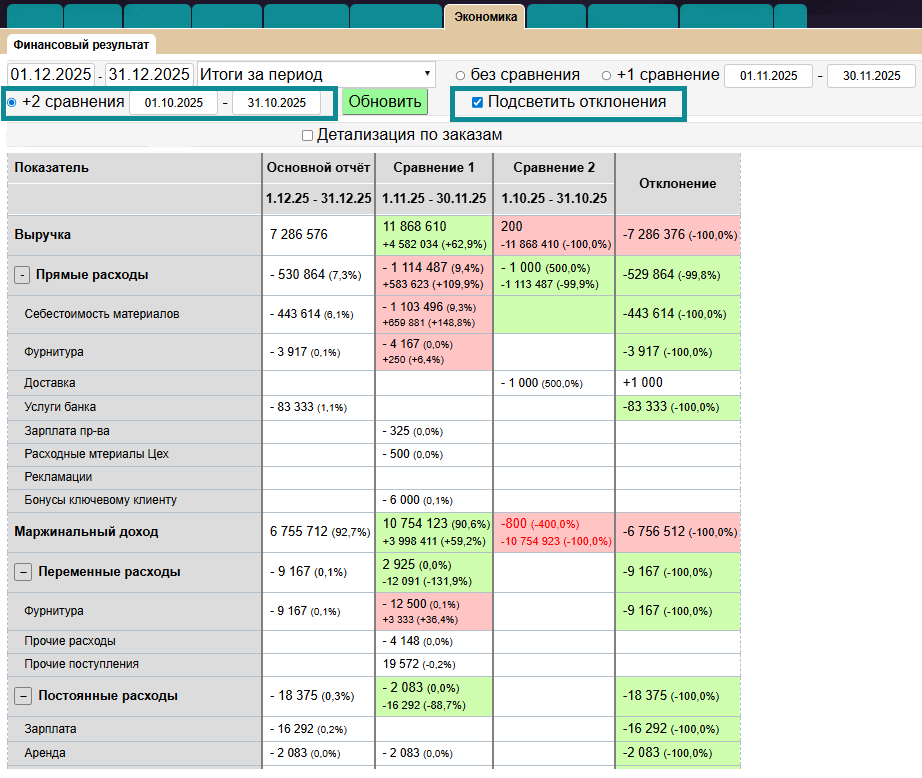
Task: Edit the 01.10.2025 second comparison date
Action: [174, 103]
